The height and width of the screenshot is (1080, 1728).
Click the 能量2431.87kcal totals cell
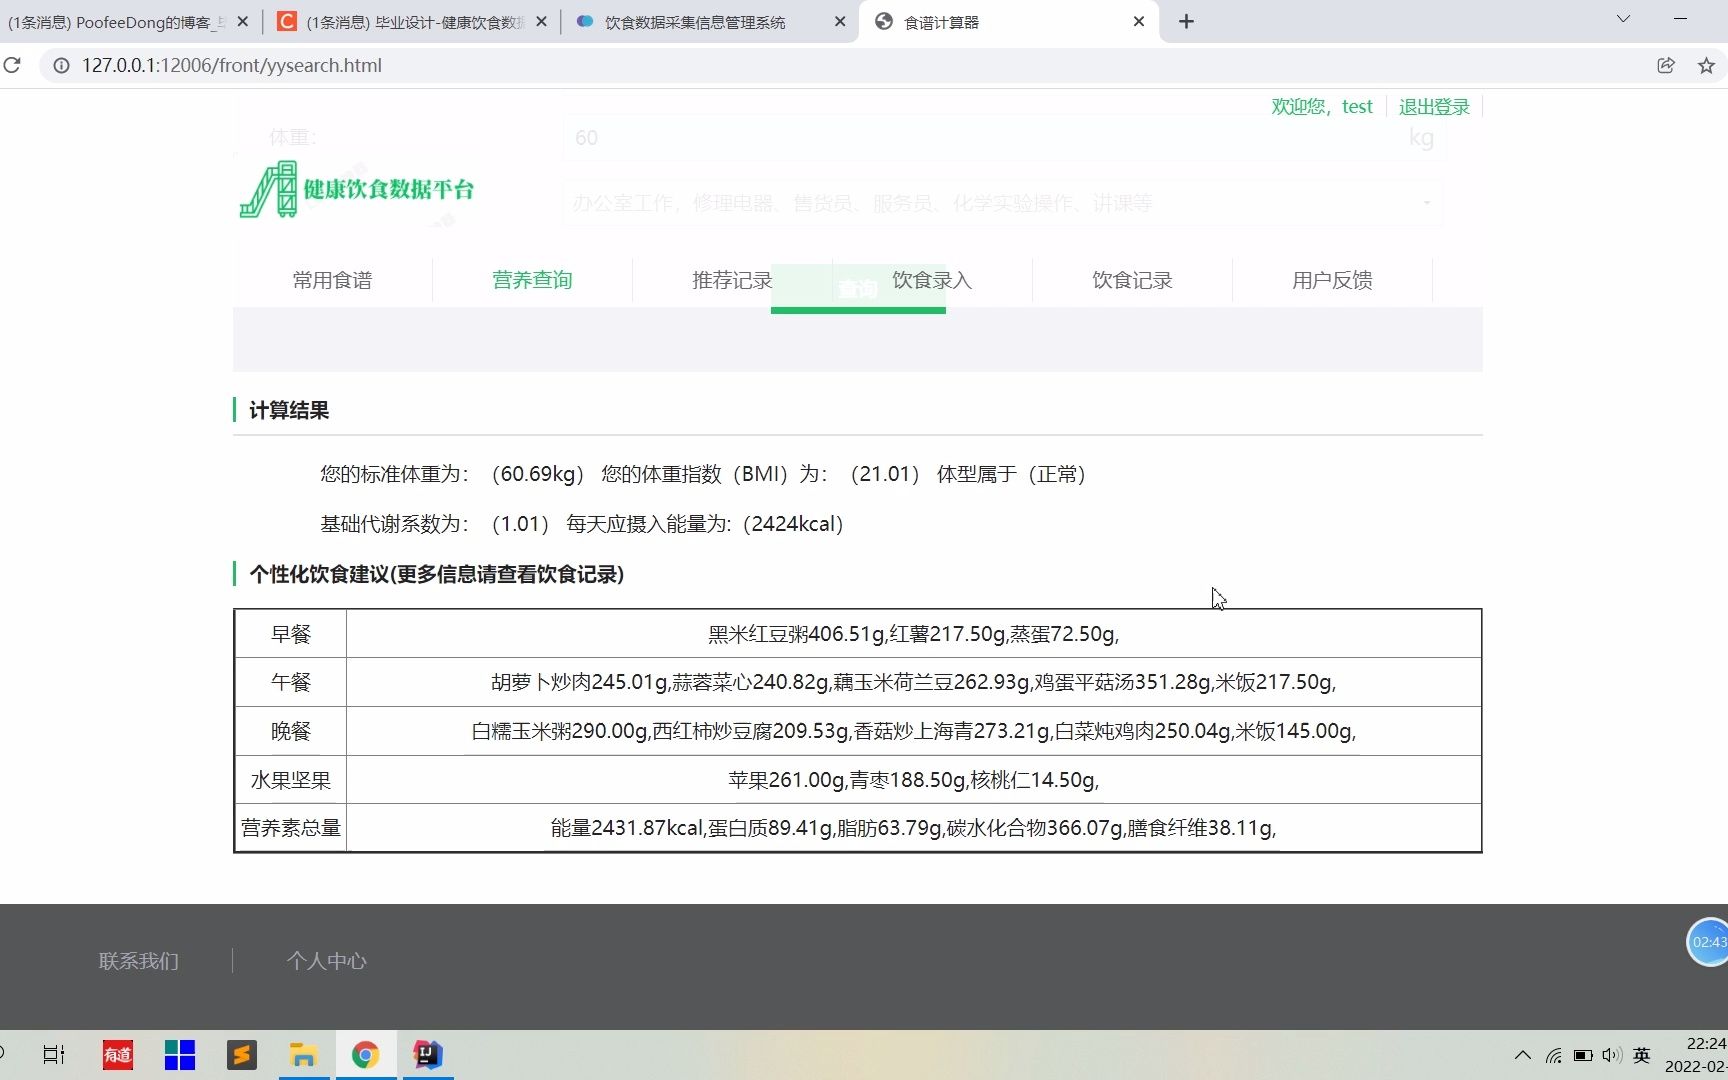point(913,828)
